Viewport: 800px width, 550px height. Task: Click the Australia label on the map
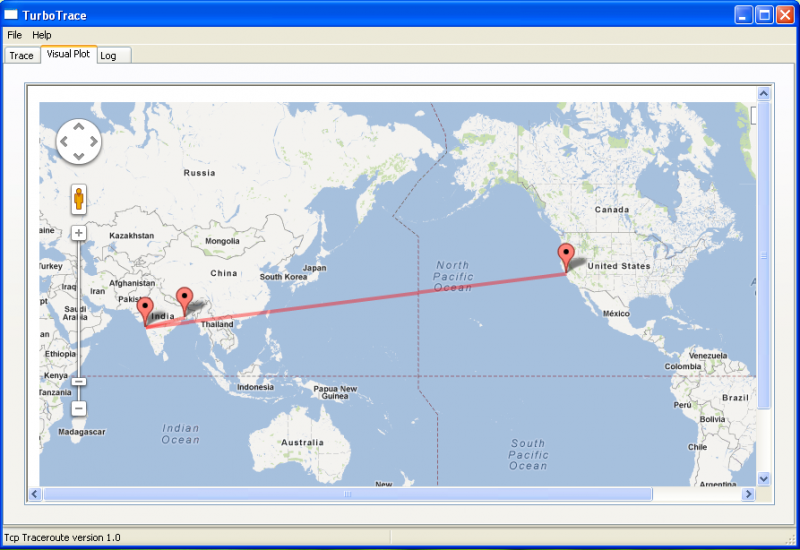pyautogui.click(x=303, y=442)
